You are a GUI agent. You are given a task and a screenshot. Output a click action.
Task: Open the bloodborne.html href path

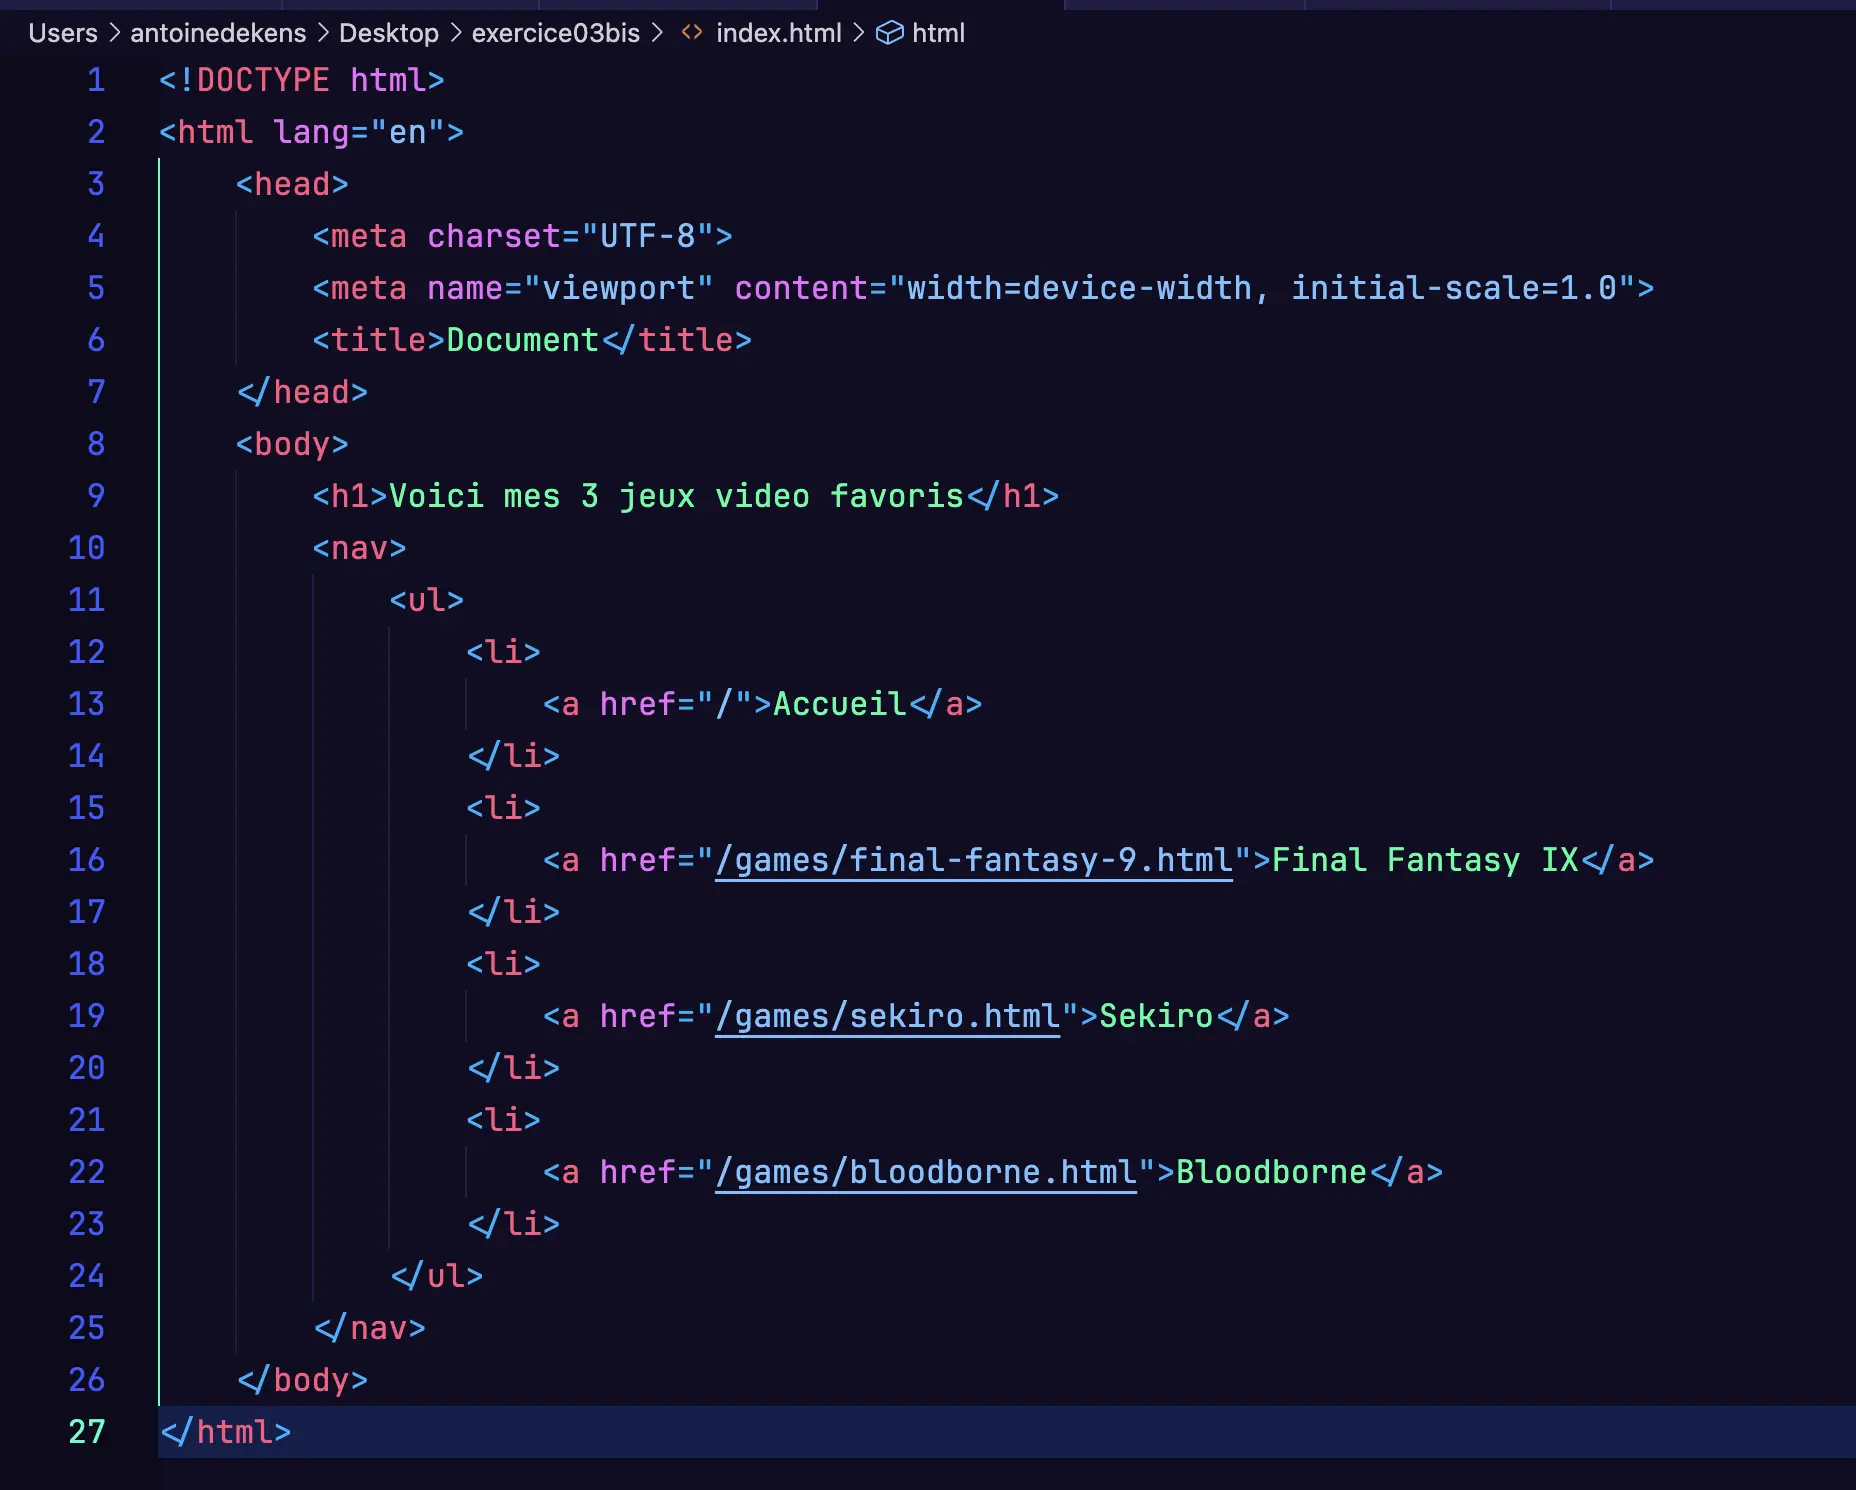pyautogui.click(x=925, y=1172)
